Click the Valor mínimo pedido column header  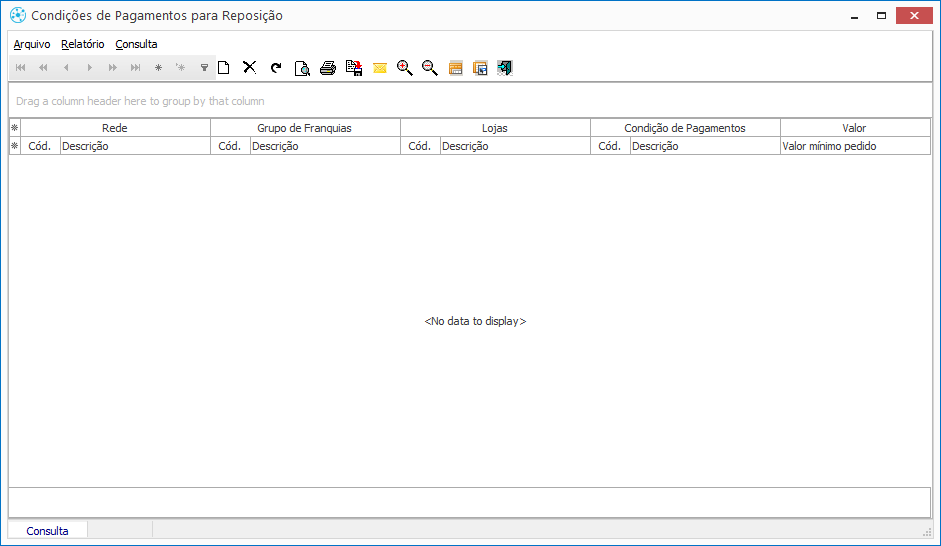coord(855,146)
